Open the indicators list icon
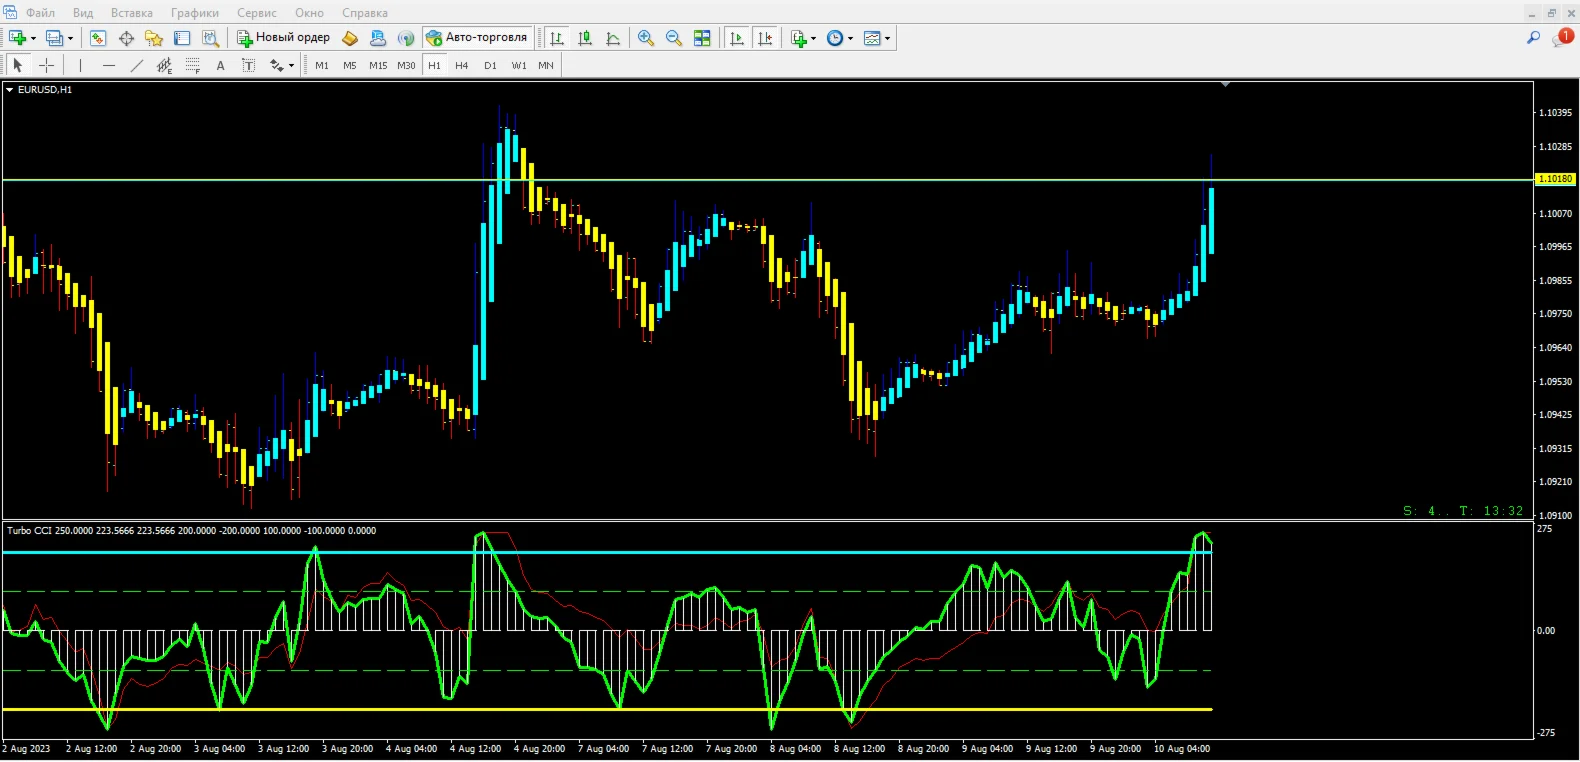Image resolution: width=1580 pixels, height=762 pixels. (799, 38)
